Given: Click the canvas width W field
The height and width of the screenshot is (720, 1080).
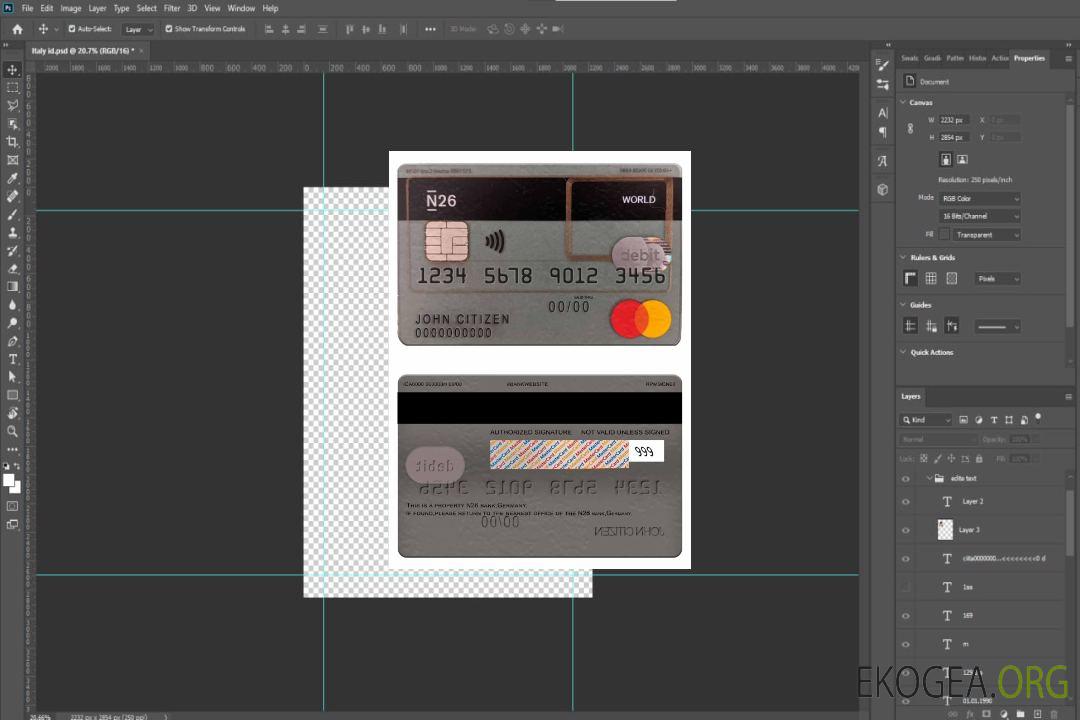Looking at the screenshot, I should pyautogui.click(x=954, y=120).
